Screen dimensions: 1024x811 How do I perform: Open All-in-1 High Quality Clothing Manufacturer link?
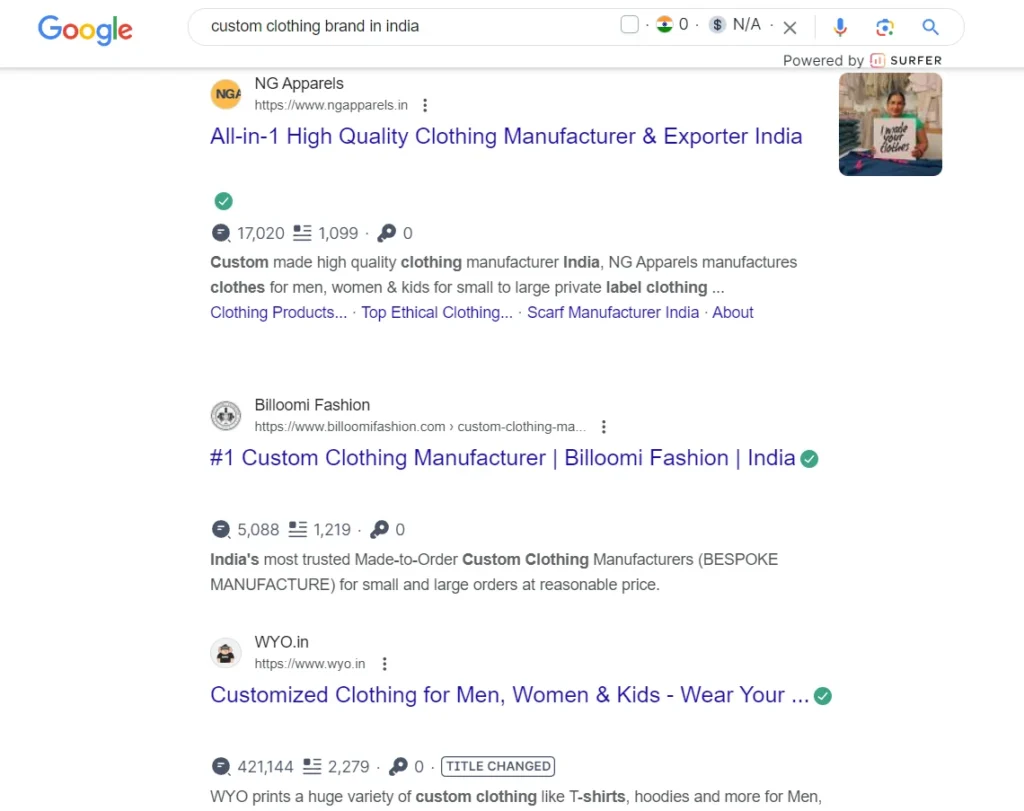pyautogui.click(x=506, y=136)
